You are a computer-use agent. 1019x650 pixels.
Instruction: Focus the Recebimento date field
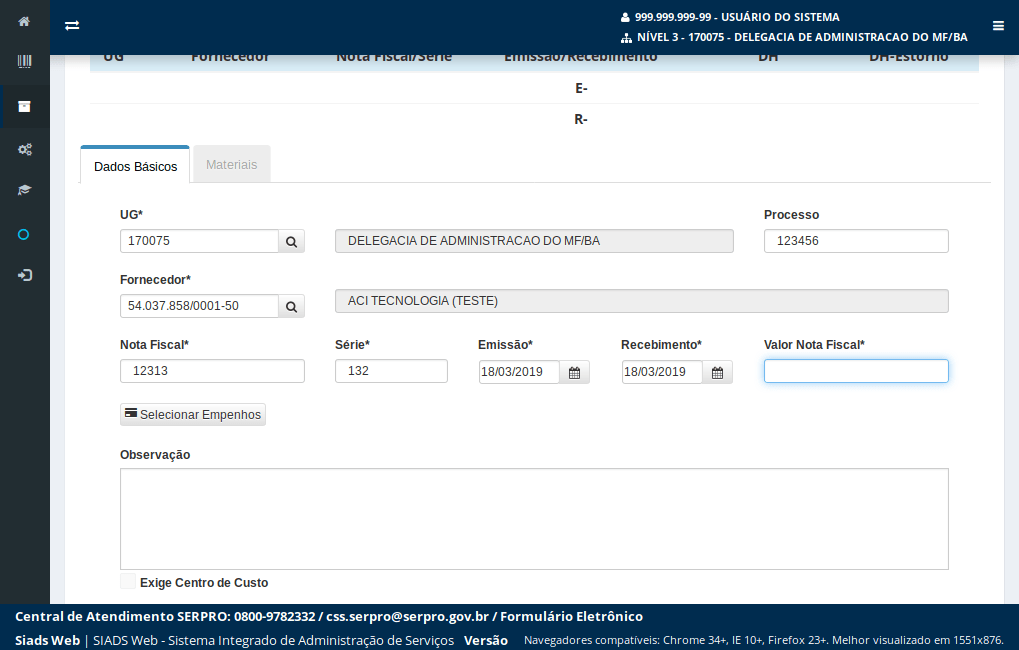click(662, 372)
